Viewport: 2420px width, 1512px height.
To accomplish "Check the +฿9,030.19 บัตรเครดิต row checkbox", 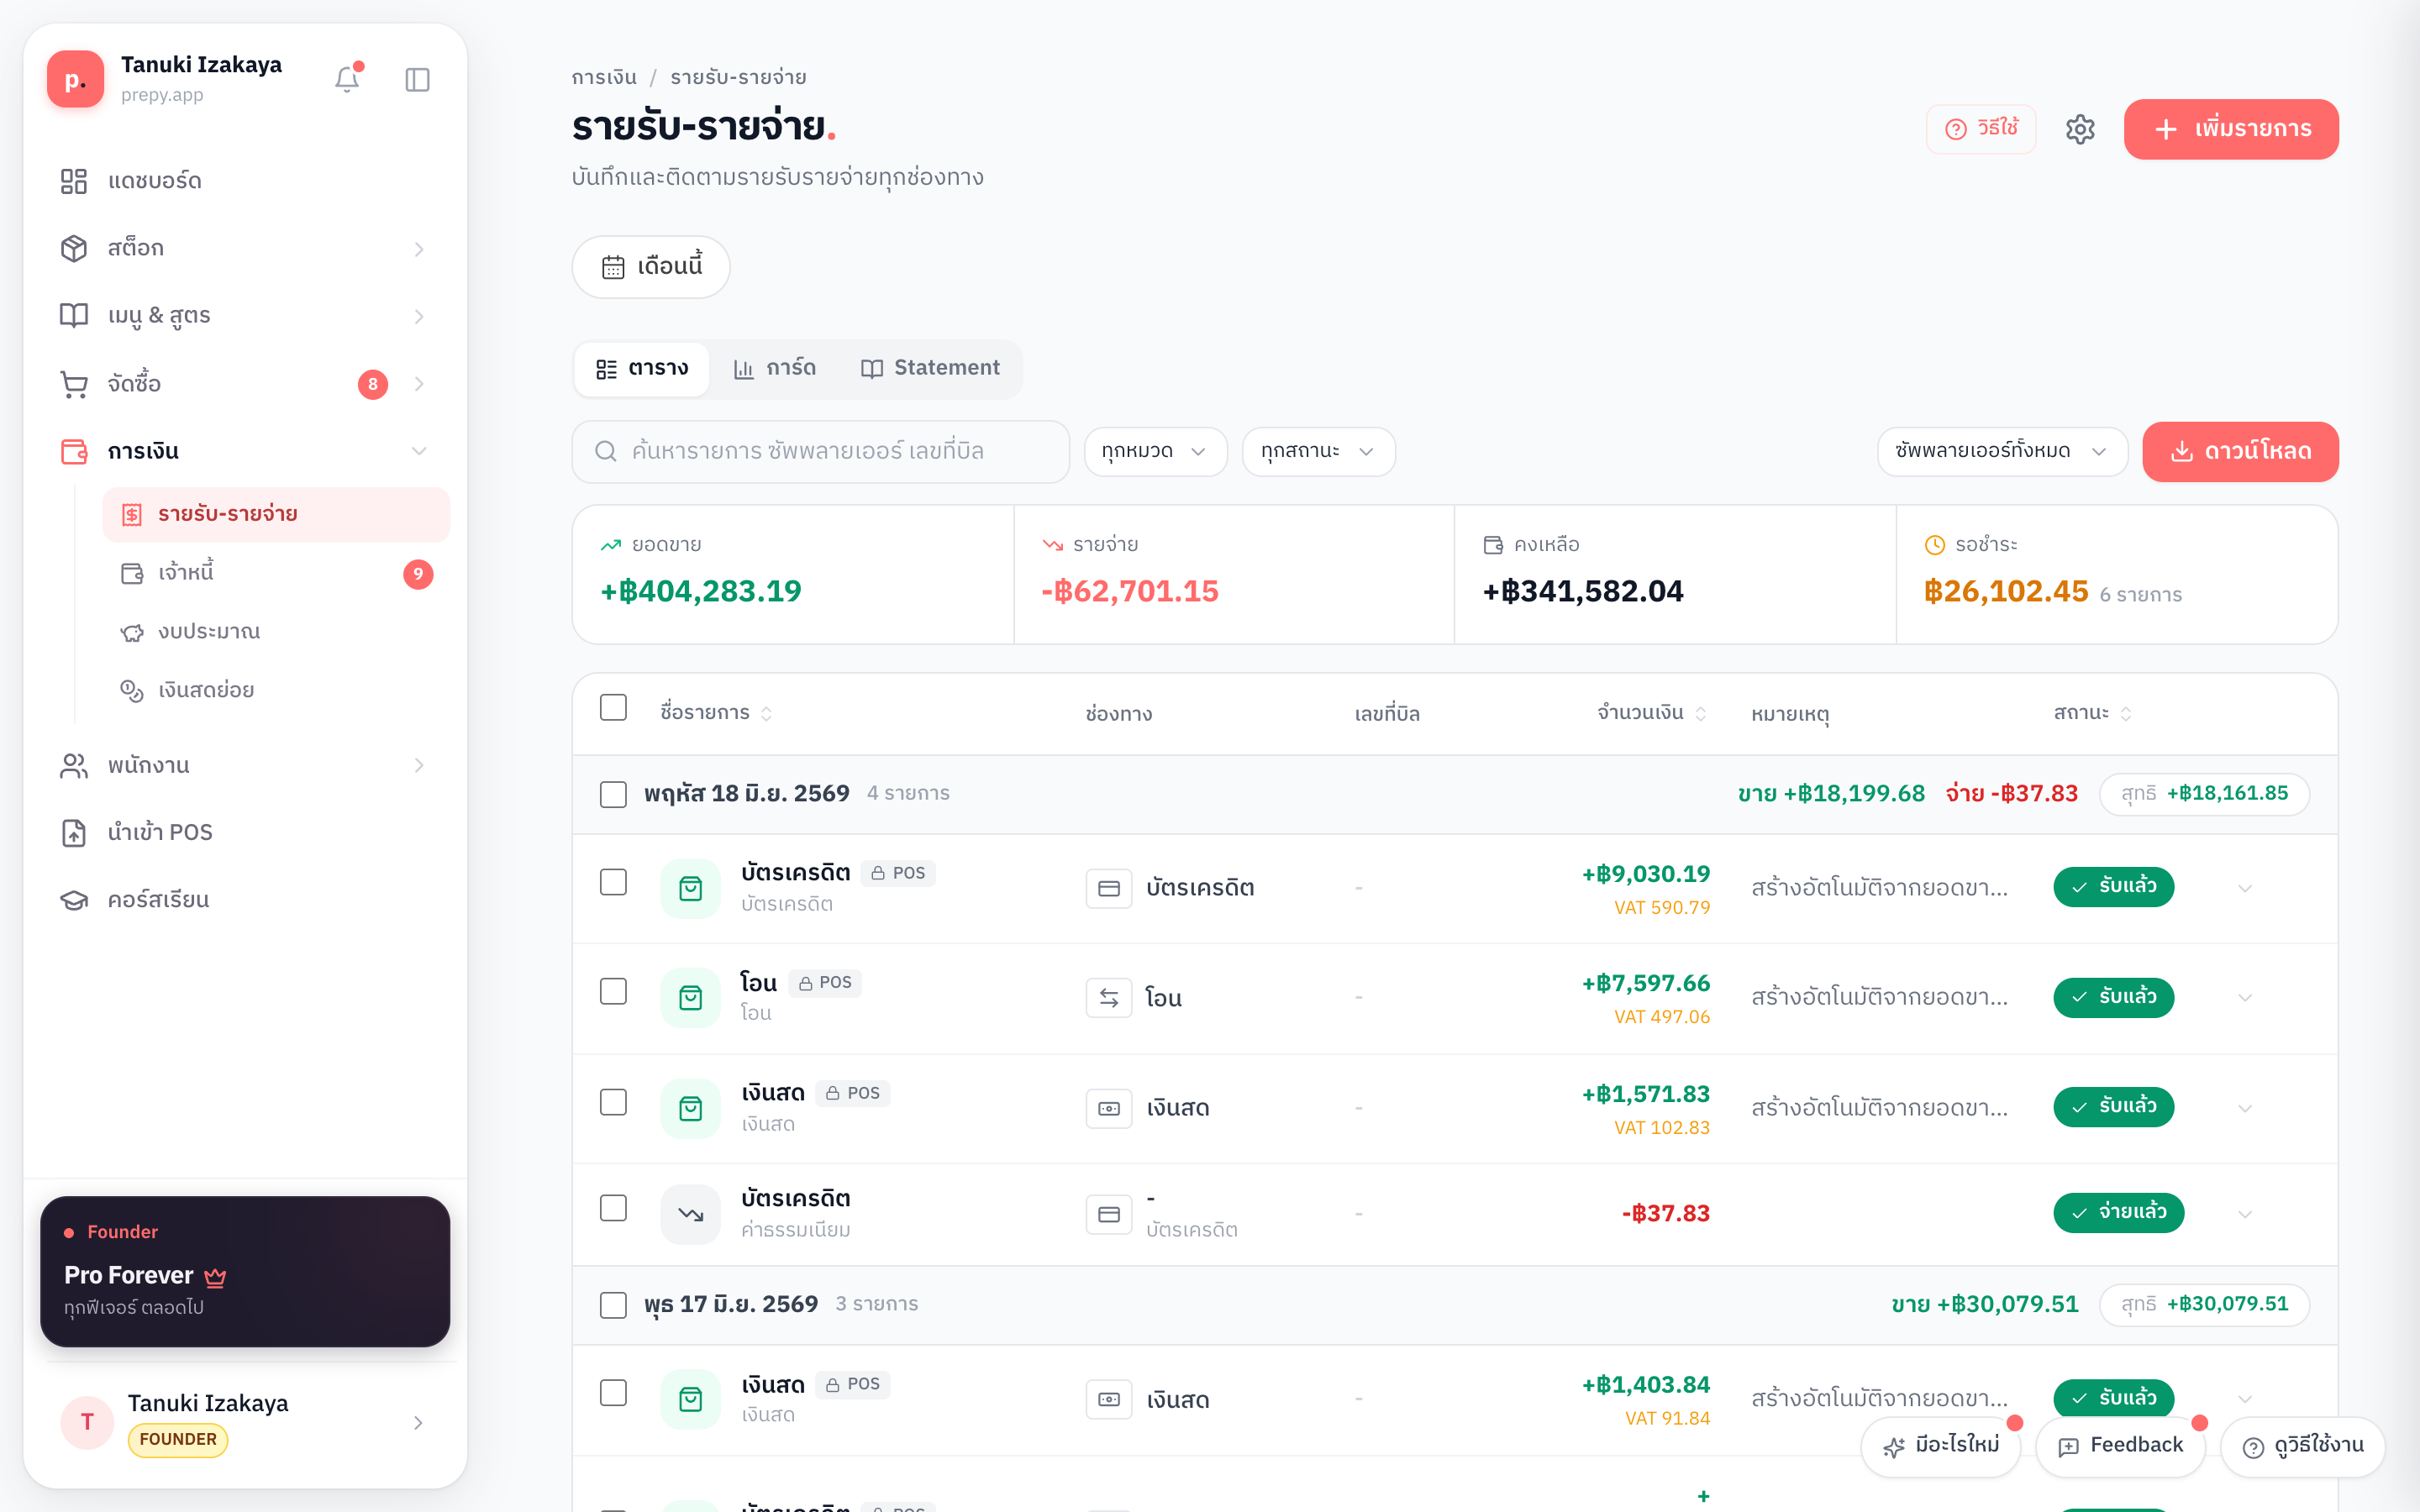I will coord(613,882).
